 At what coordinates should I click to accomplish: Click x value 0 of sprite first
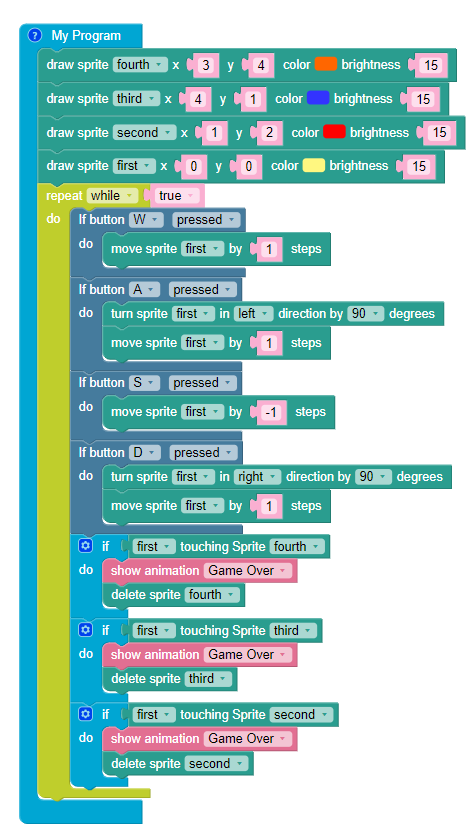pyautogui.click(x=193, y=167)
